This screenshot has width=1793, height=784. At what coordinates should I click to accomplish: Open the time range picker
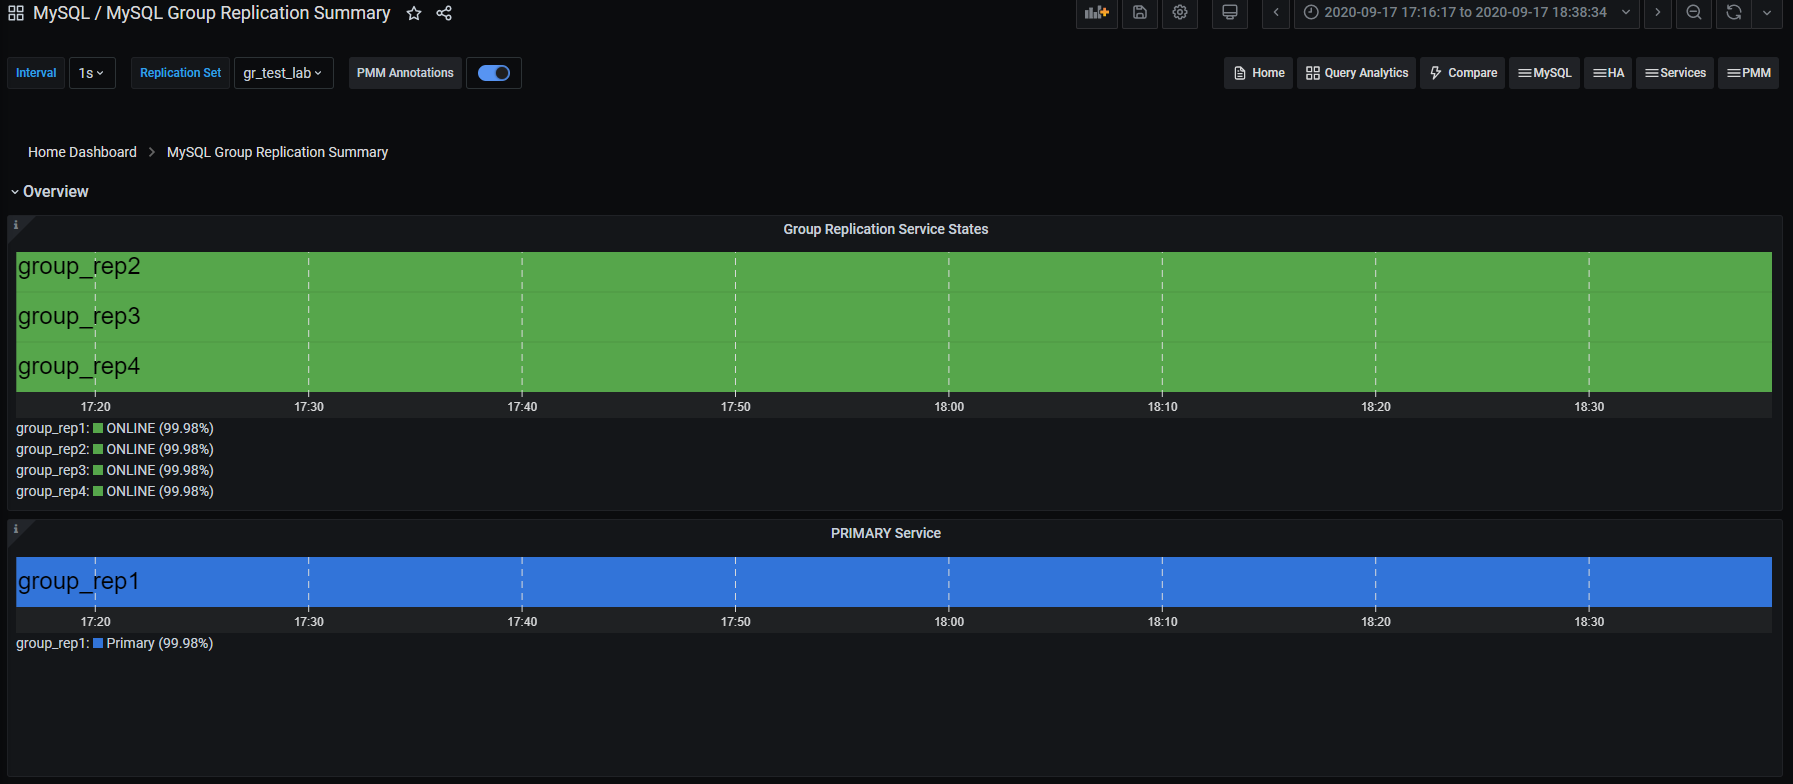coord(1465,13)
